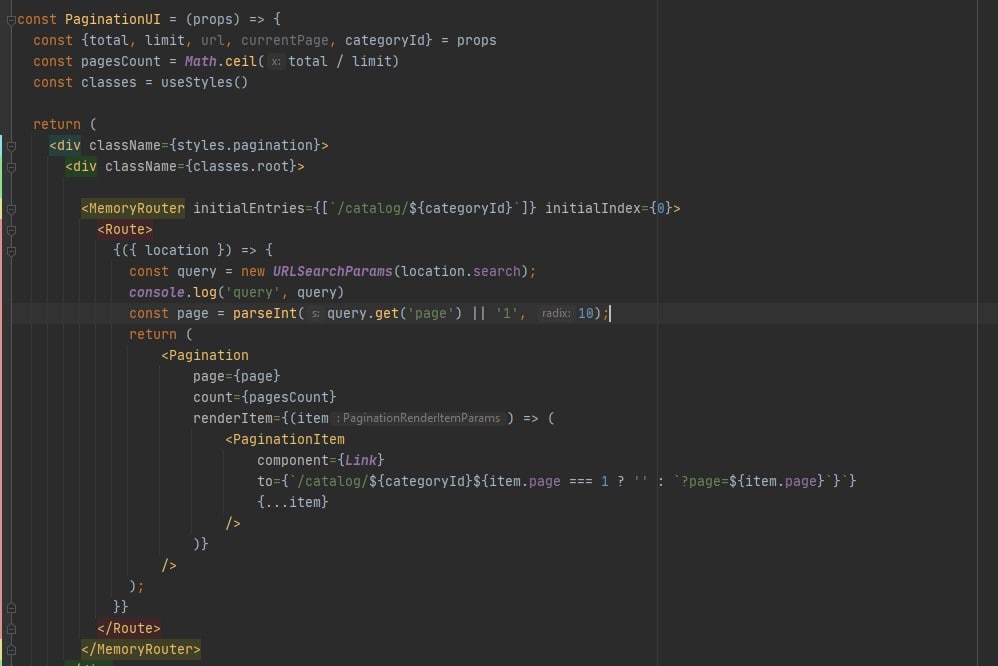Click the pagesCount variable declaration
Screen dimensions: 998x666
pos(120,61)
